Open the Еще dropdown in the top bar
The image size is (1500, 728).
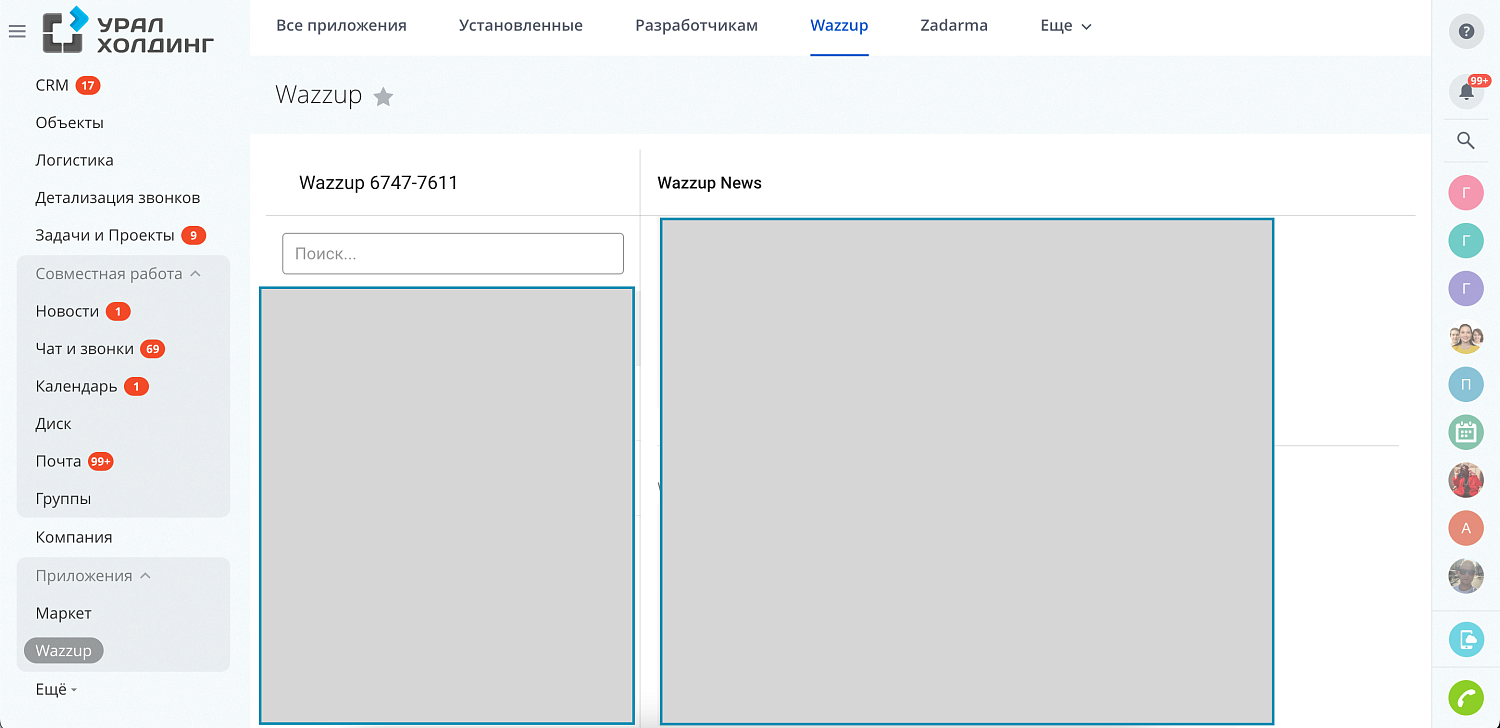coord(1065,25)
